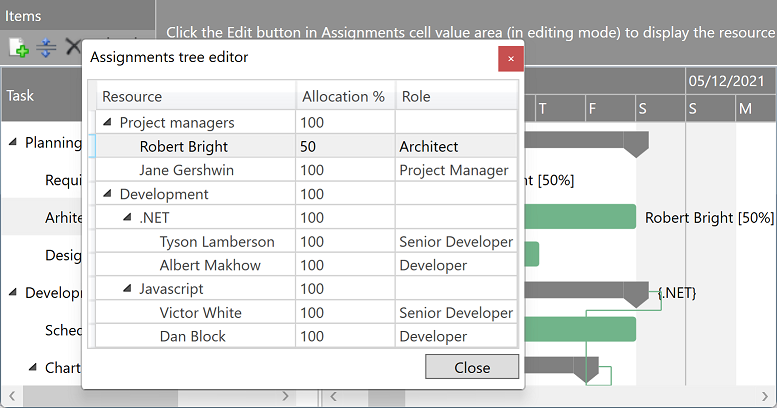Collapse the Project managers group
777x408 pixels.
tap(106, 123)
